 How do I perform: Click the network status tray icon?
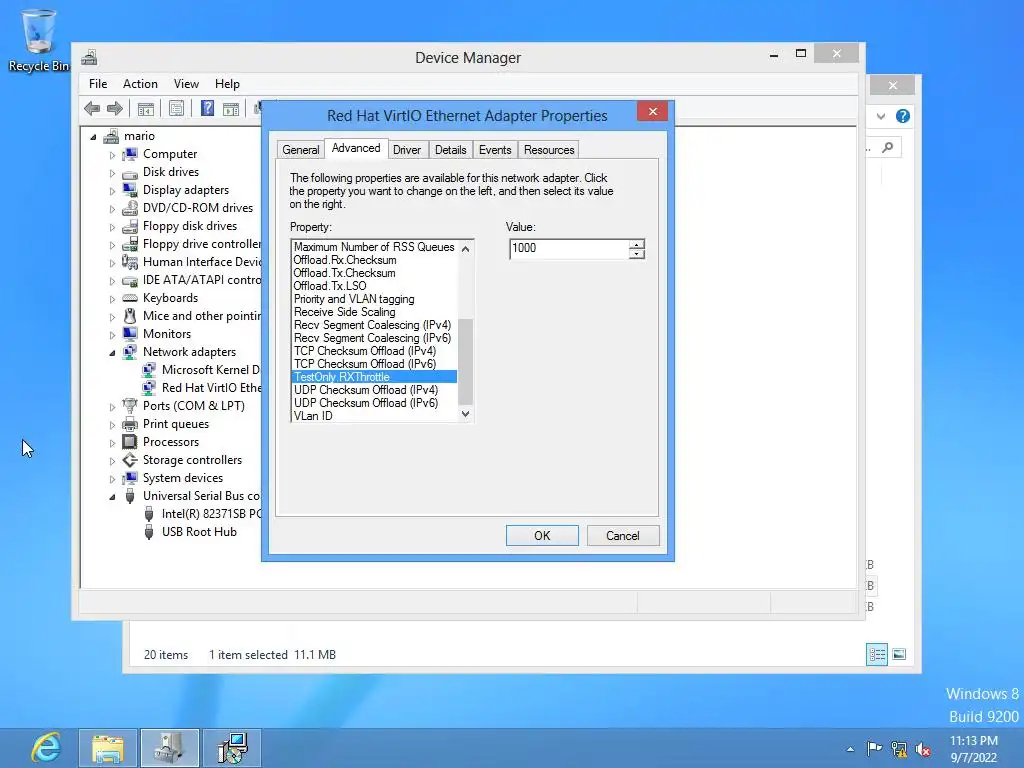[x=899, y=749]
